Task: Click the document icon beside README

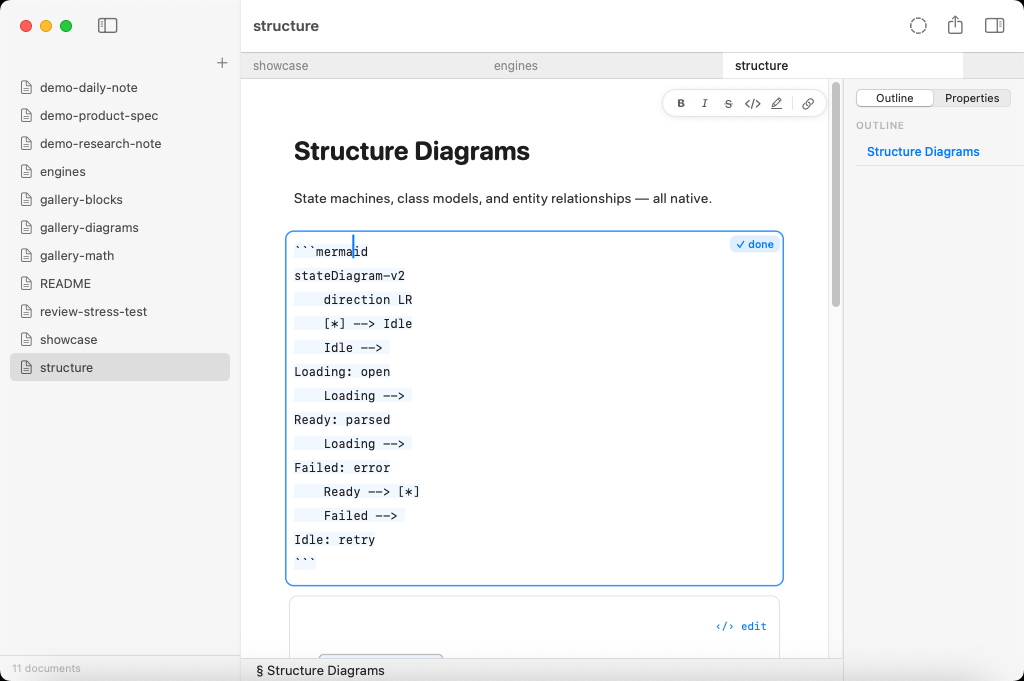Action: coord(26,283)
